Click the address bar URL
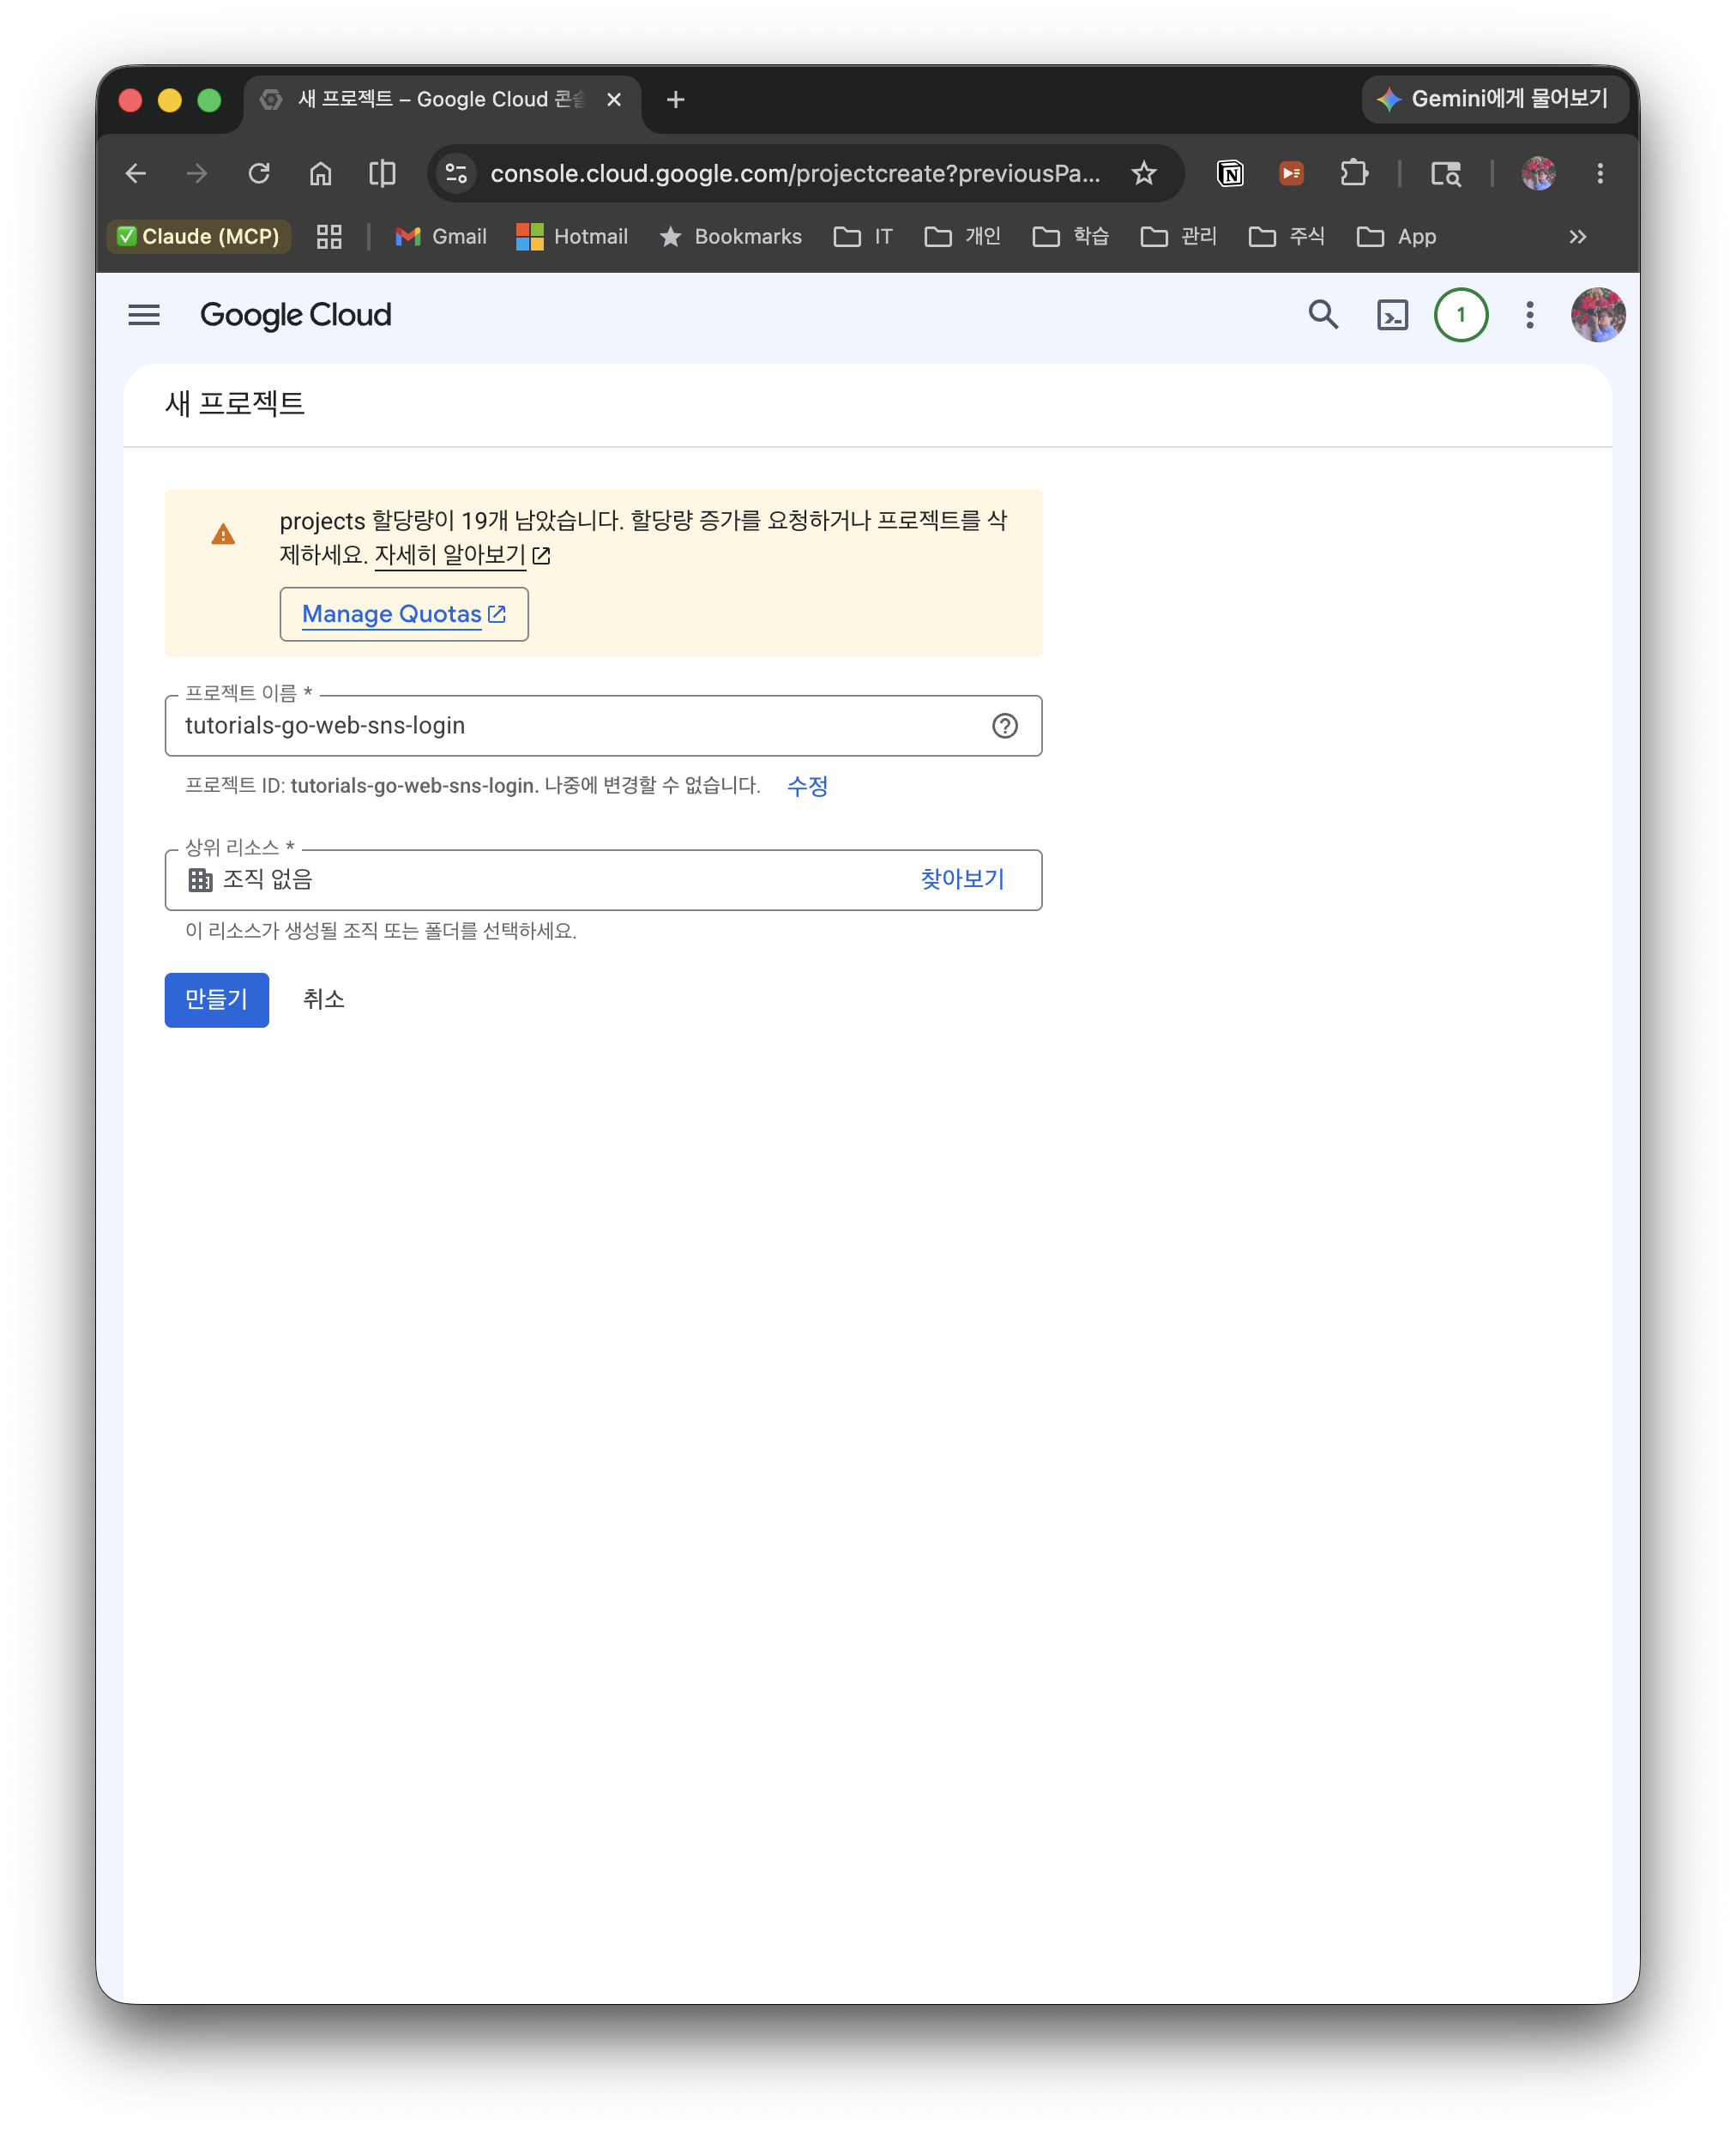This screenshot has height=2131, width=1736. coord(795,174)
